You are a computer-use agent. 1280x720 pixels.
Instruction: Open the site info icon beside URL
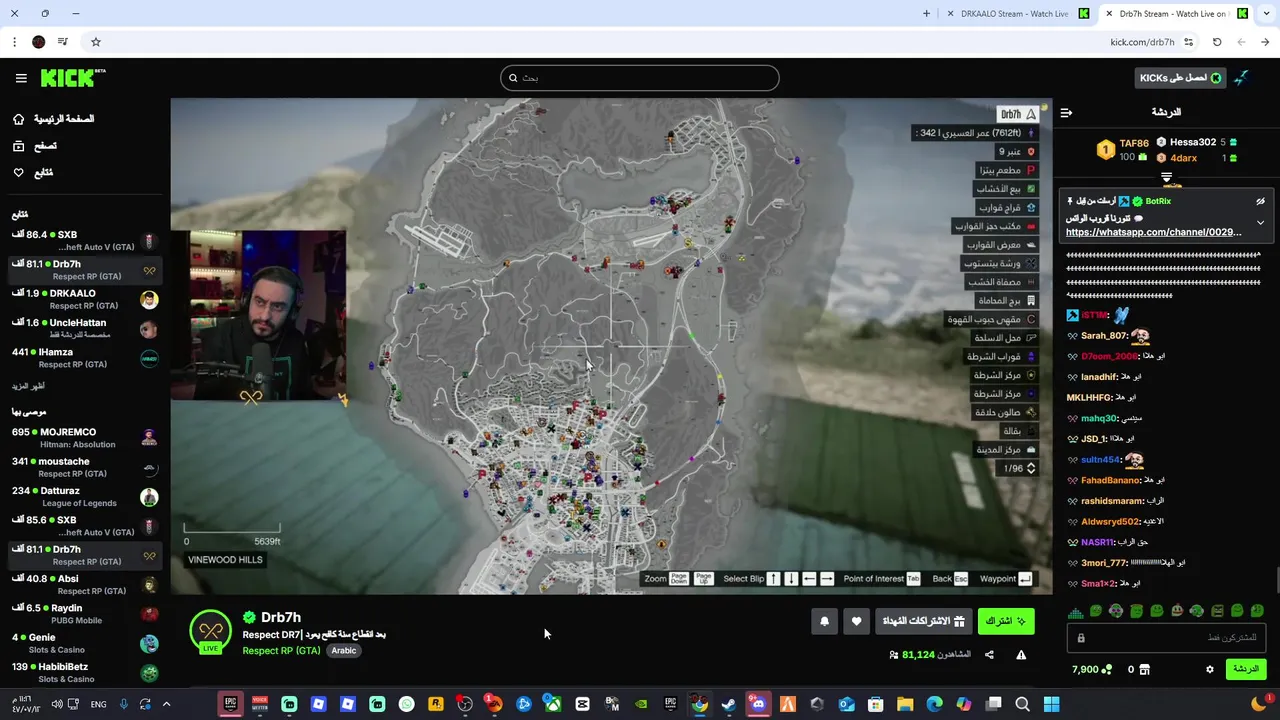coord(1188,42)
